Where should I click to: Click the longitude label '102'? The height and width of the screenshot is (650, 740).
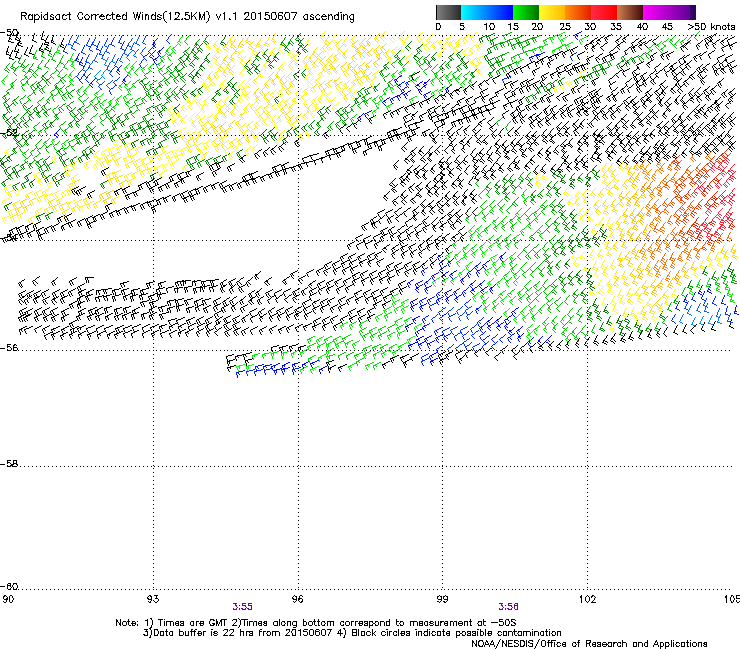587,599
